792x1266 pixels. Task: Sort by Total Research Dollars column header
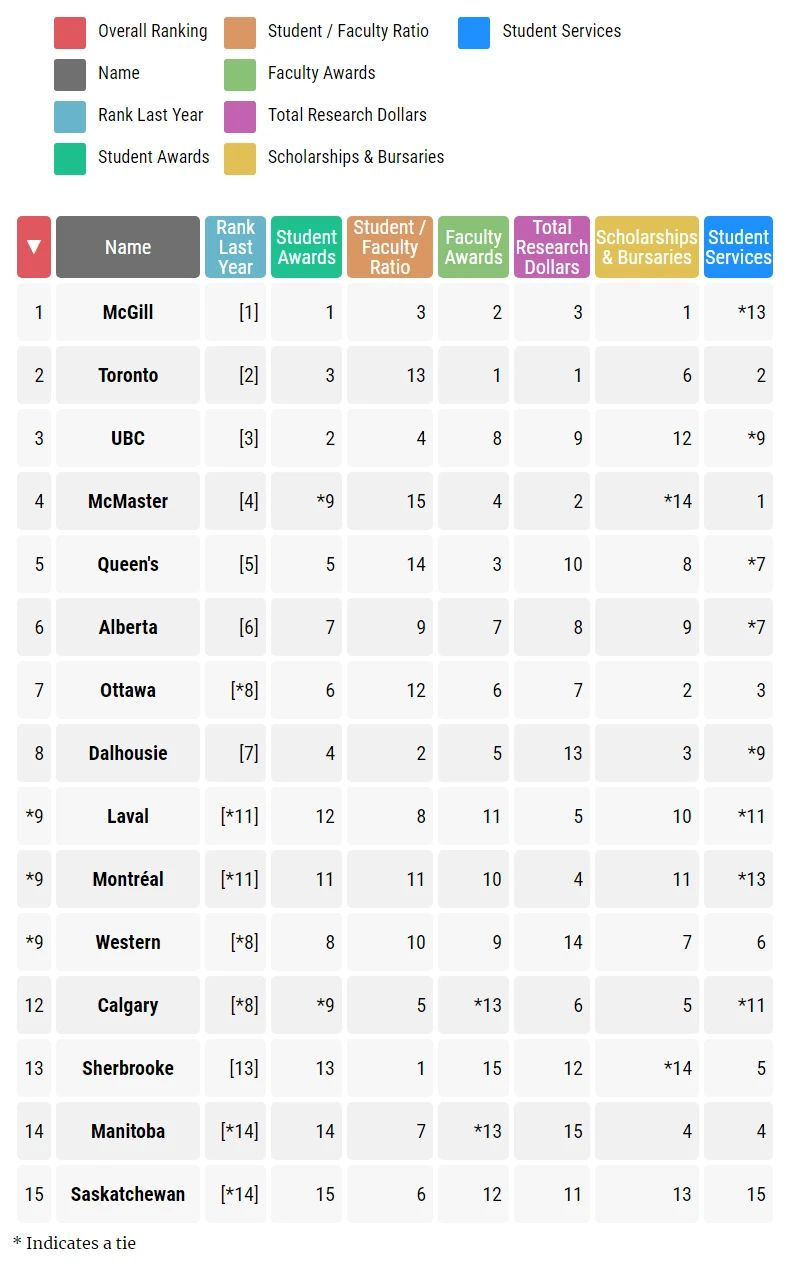pos(552,247)
